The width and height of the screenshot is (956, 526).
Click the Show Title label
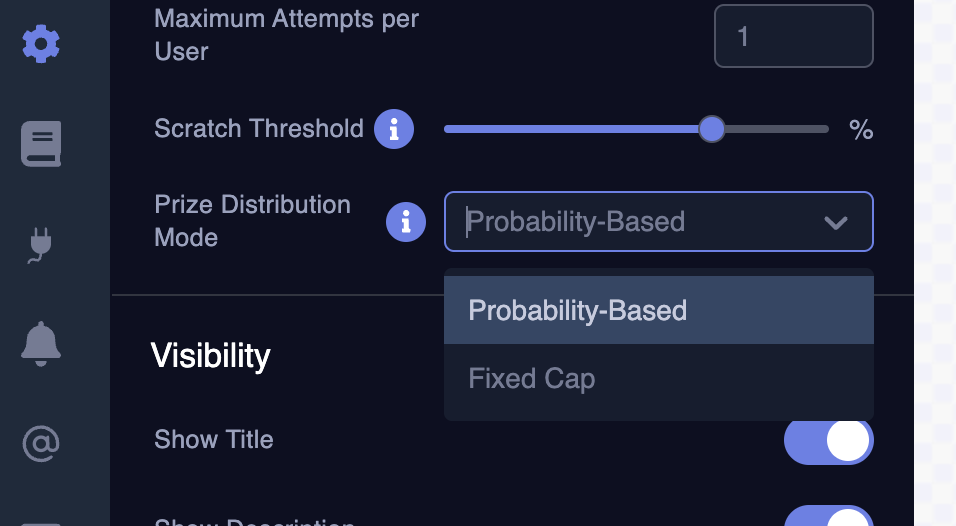tap(214, 440)
